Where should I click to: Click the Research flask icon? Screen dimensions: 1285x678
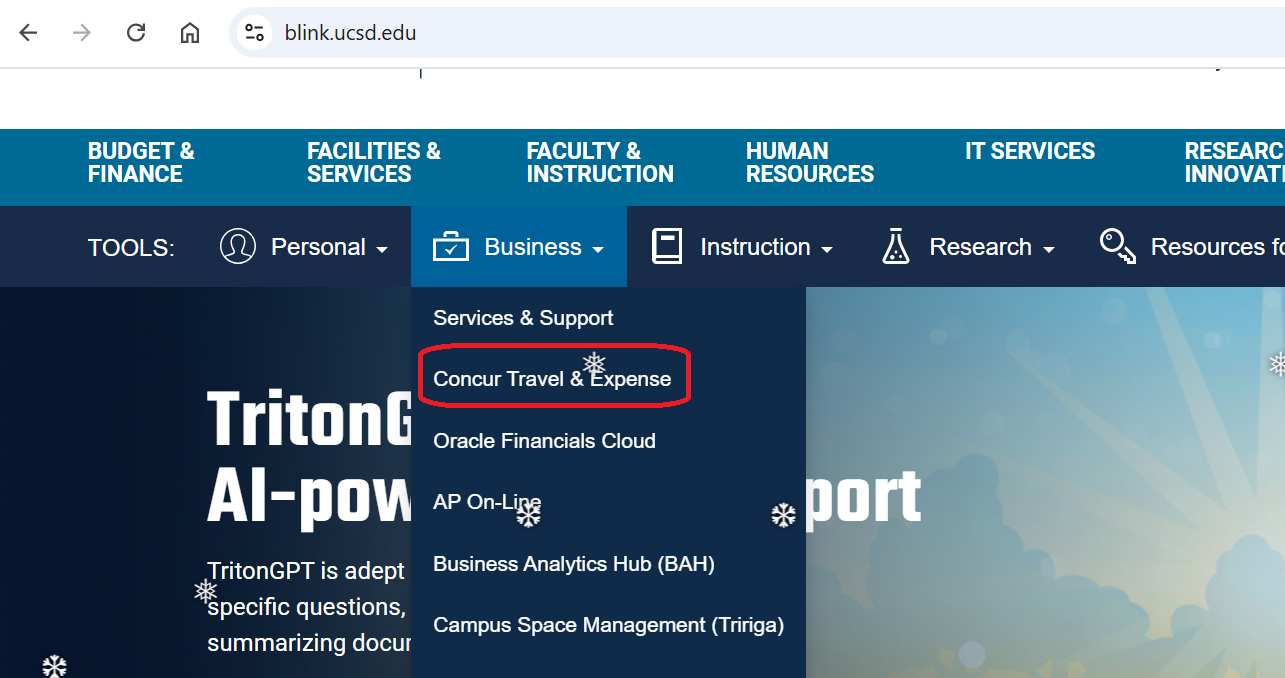(x=896, y=246)
